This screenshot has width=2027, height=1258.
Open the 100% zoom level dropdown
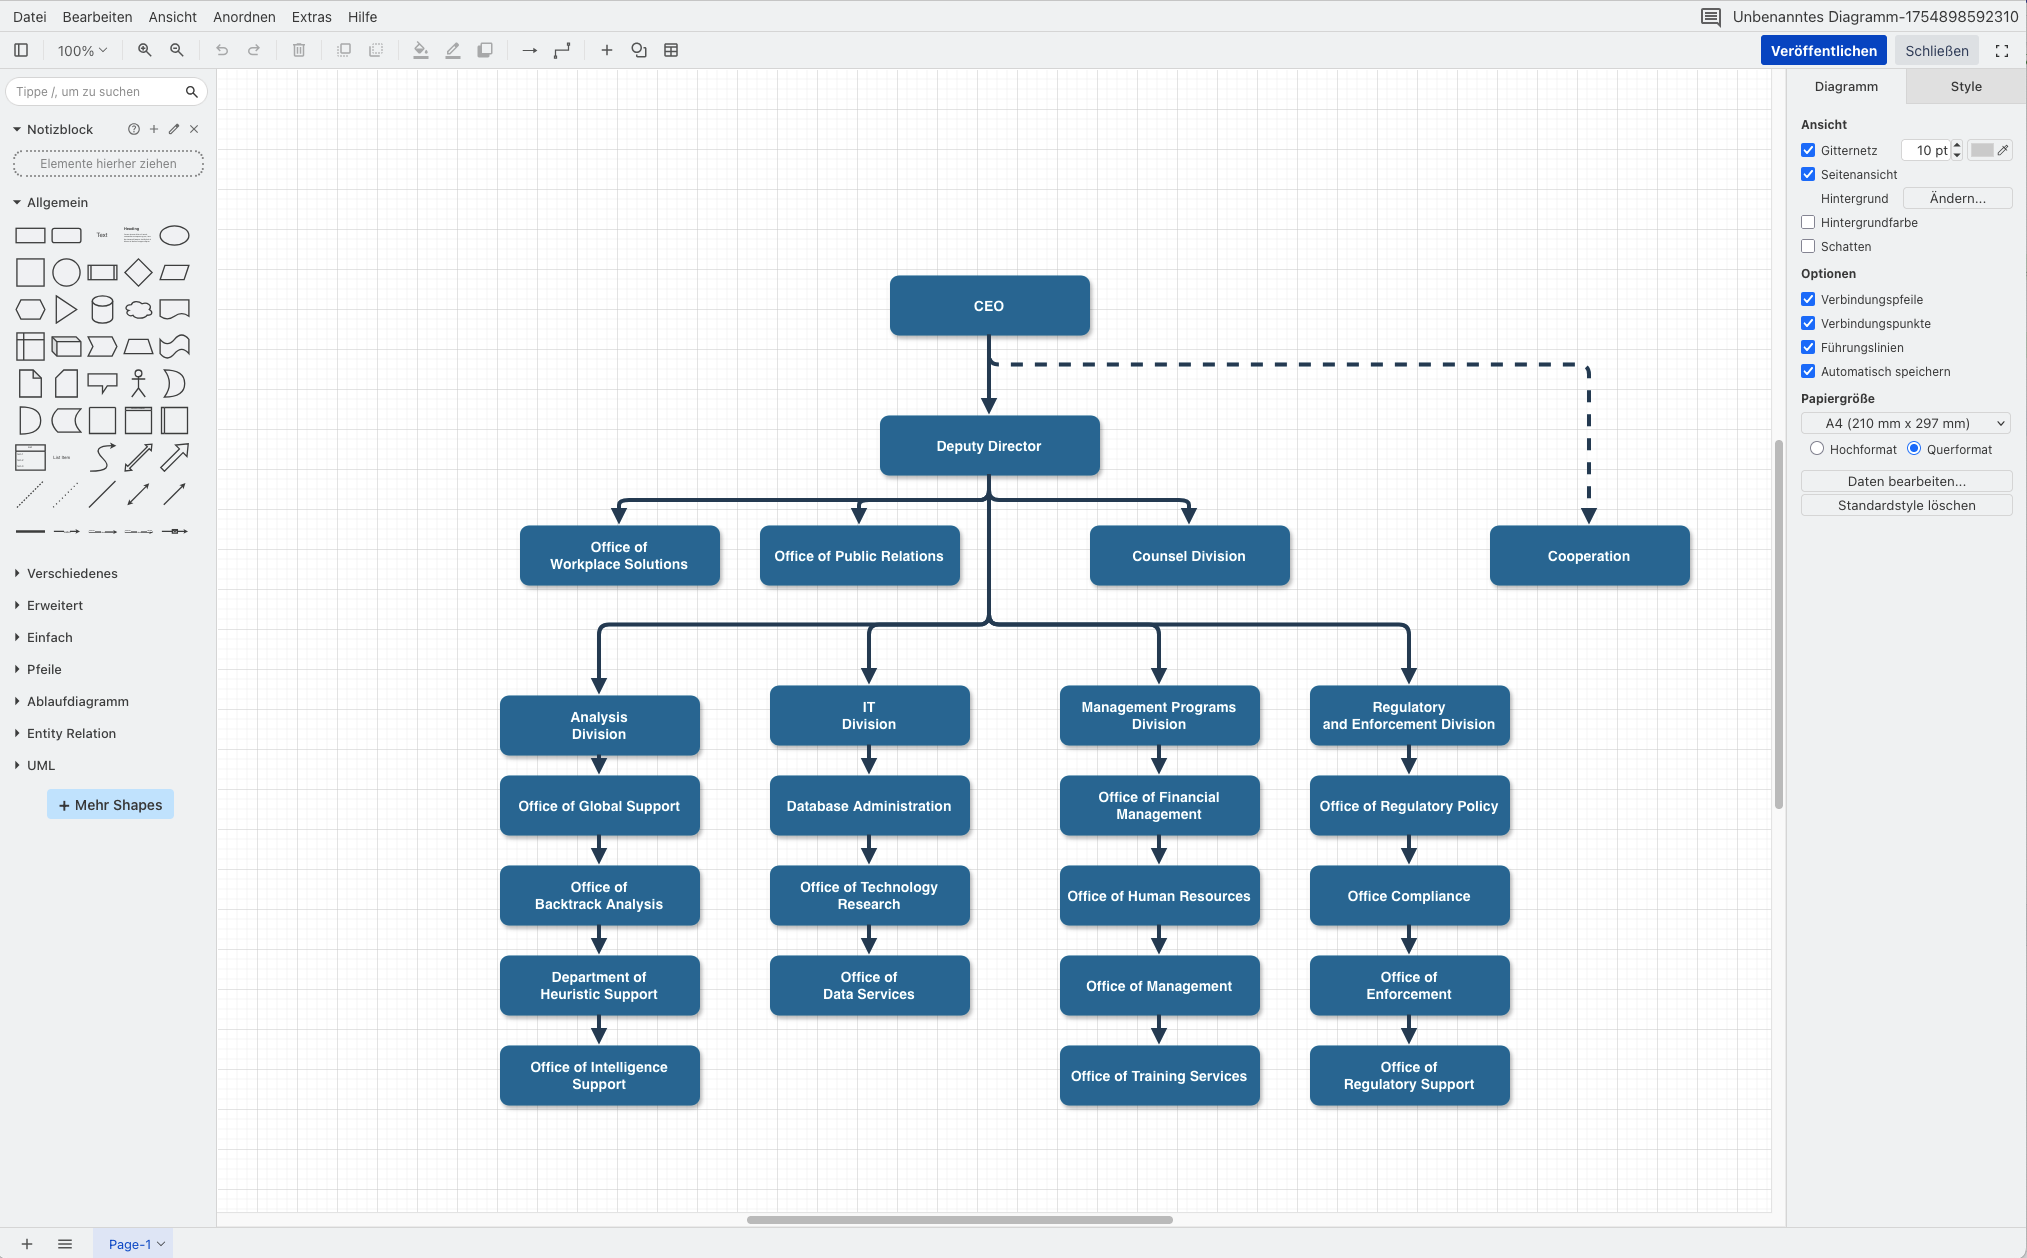(82, 50)
